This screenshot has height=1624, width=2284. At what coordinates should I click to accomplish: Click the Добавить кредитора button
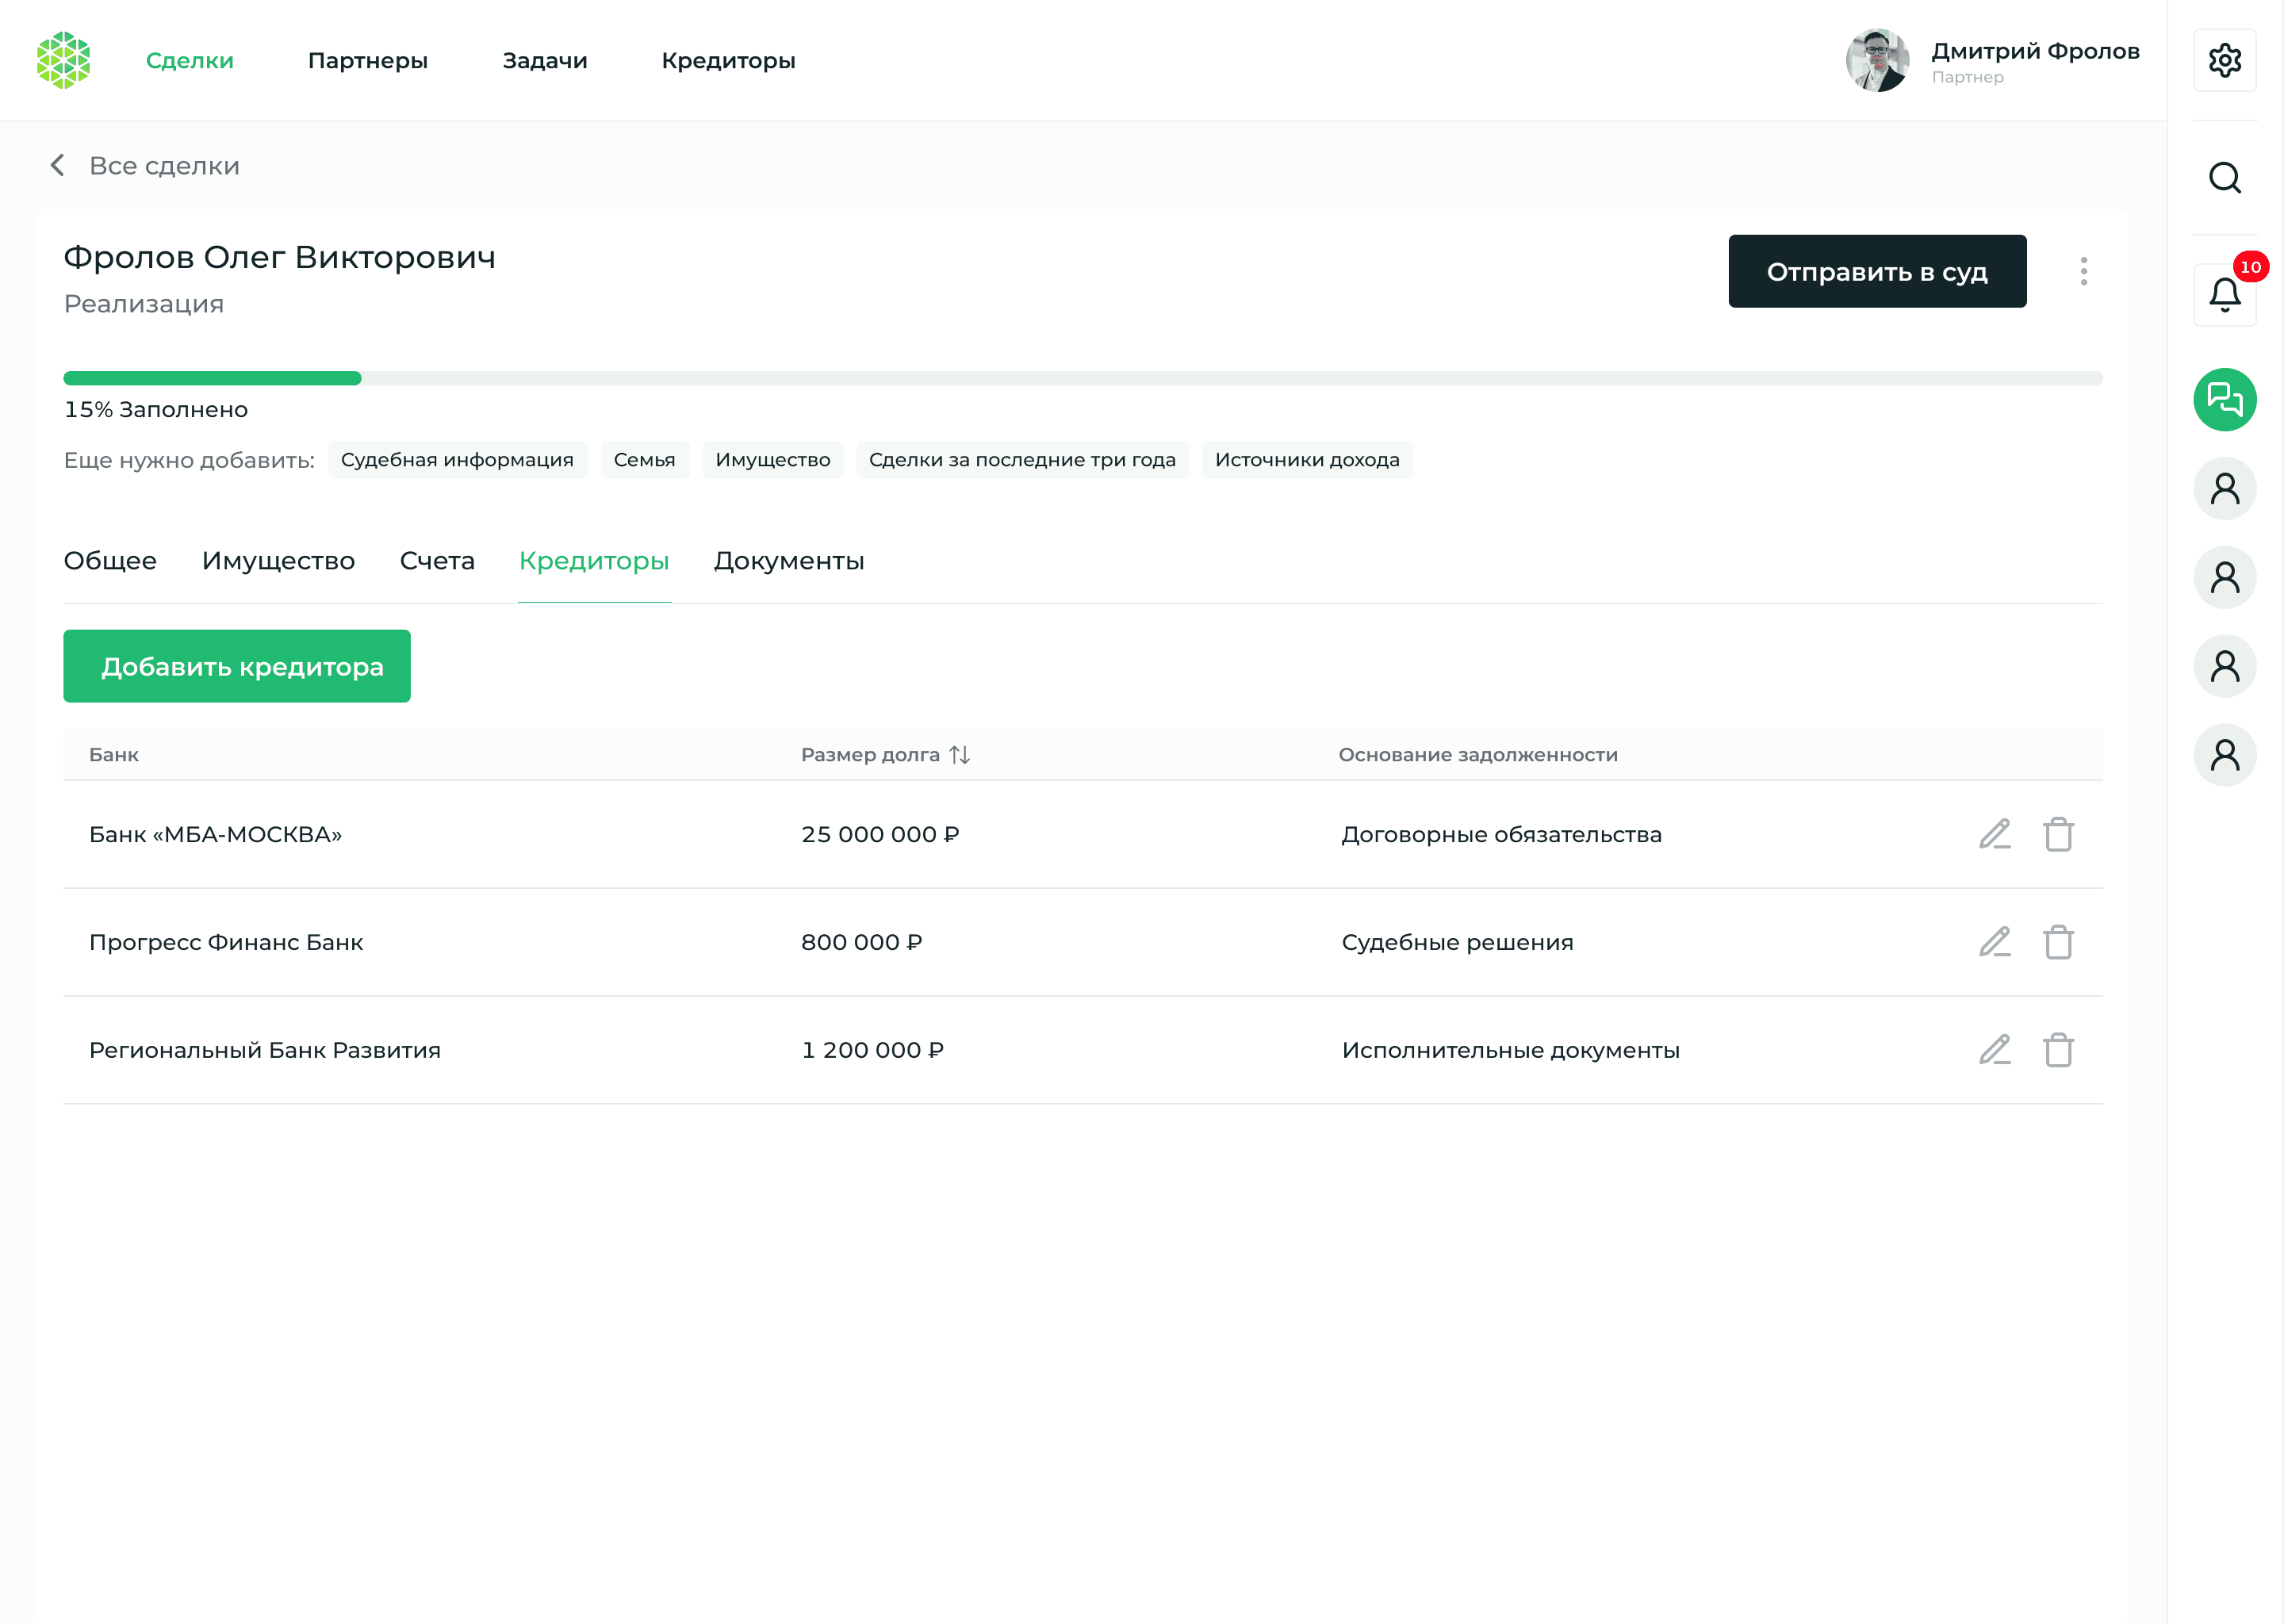(x=237, y=666)
